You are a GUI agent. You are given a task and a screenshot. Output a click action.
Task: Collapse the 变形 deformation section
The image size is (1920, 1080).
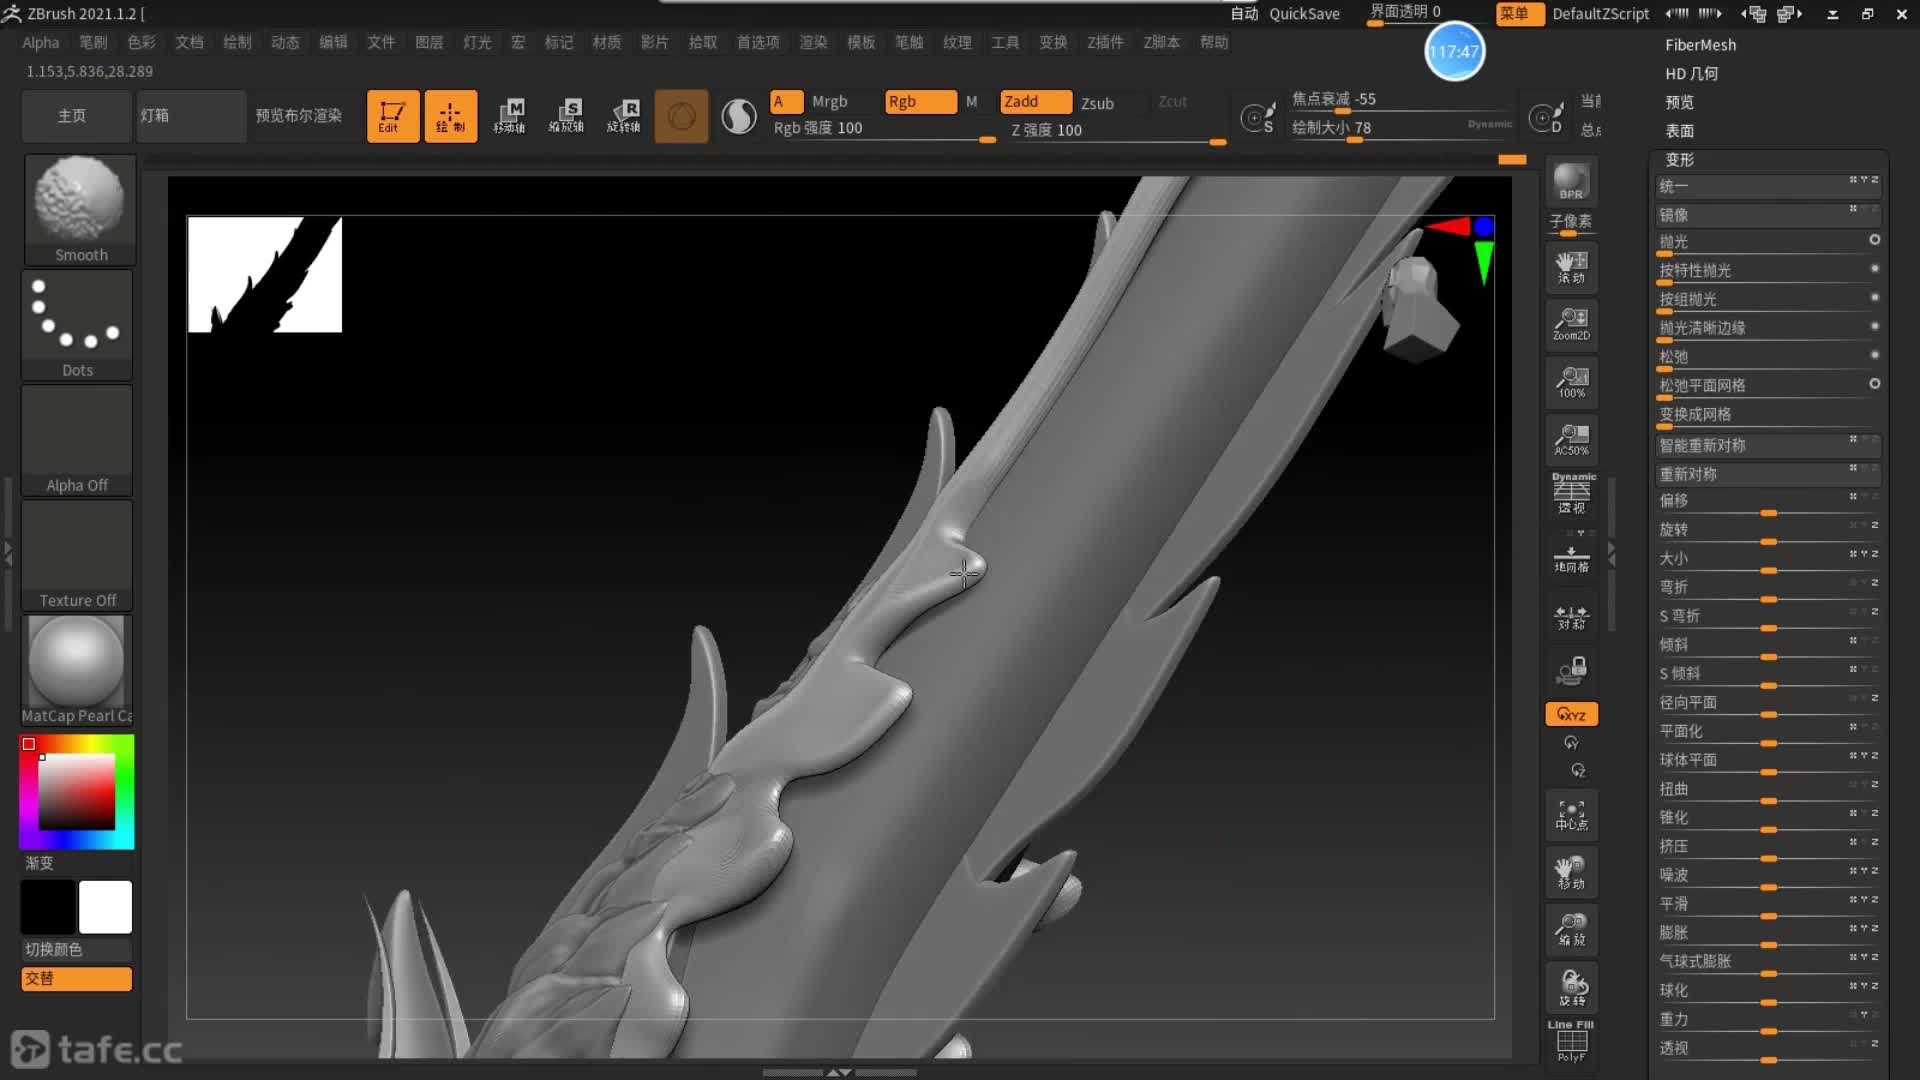click(1679, 160)
